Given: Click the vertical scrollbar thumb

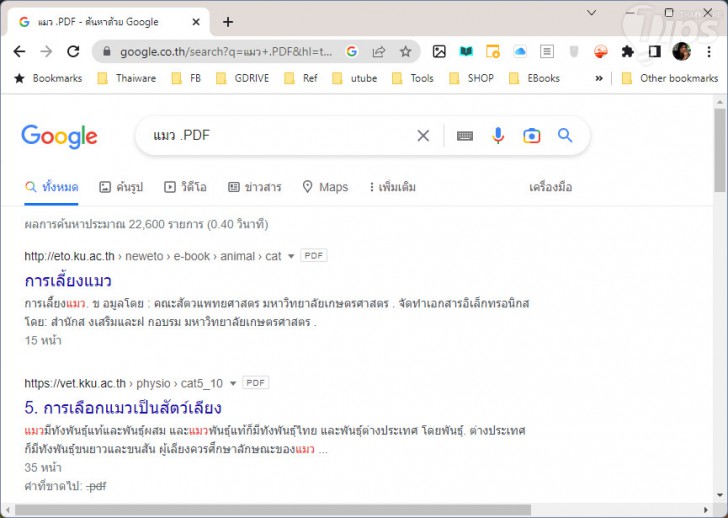Looking at the screenshot, I should 720,149.
